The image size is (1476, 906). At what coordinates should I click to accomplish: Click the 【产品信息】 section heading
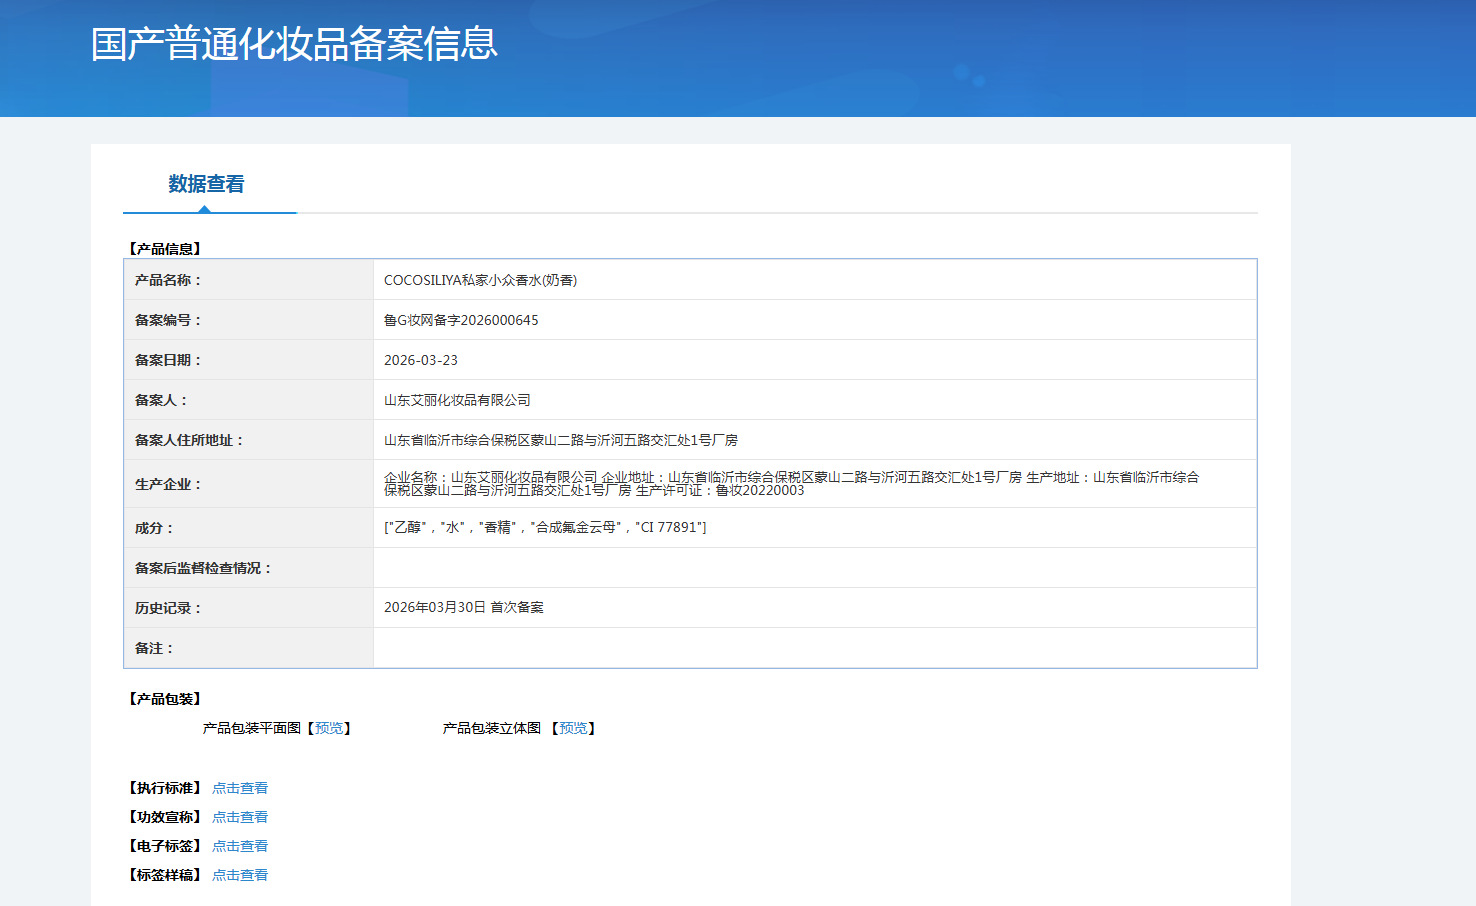pyautogui.click(x=165, y=249)
